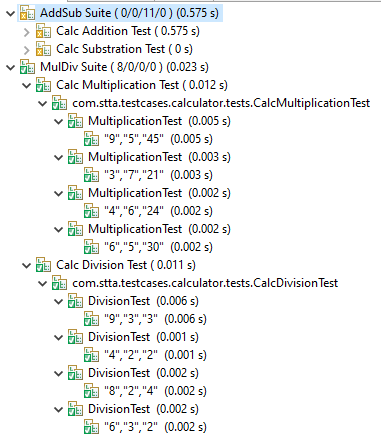Click the icon of DivisionTest (0.001 s)

click(x=75, y=337)
